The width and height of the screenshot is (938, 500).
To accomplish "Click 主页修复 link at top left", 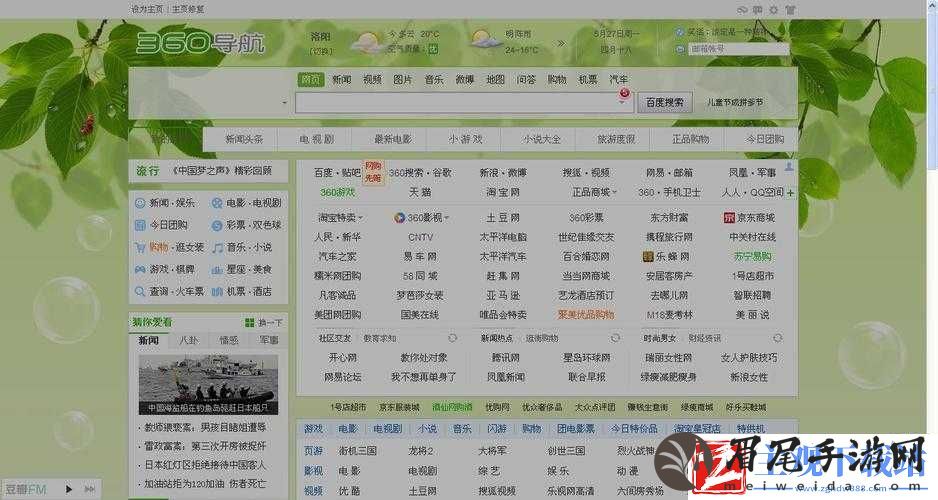I will (188, 10).
